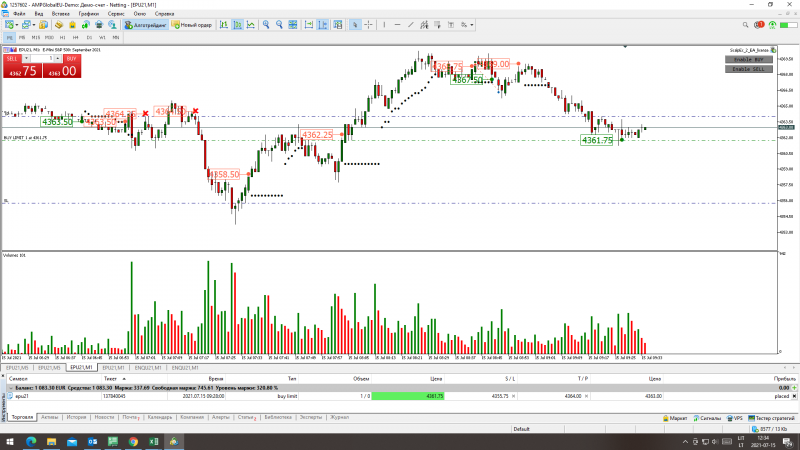Zoom out on the chart
The width and height of the screenshot is (800, 450).
(x=279, y=24)
